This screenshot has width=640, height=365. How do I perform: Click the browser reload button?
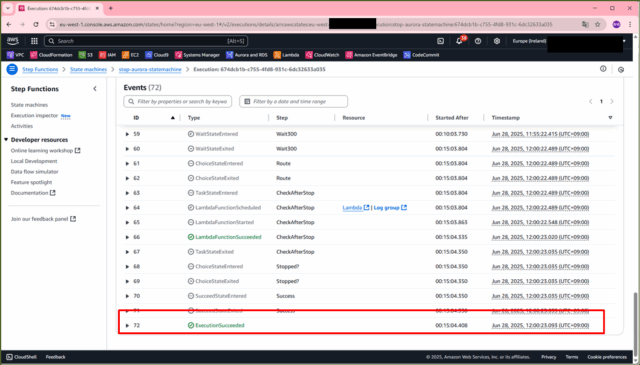pyautogui.click(x=36, y=24)
